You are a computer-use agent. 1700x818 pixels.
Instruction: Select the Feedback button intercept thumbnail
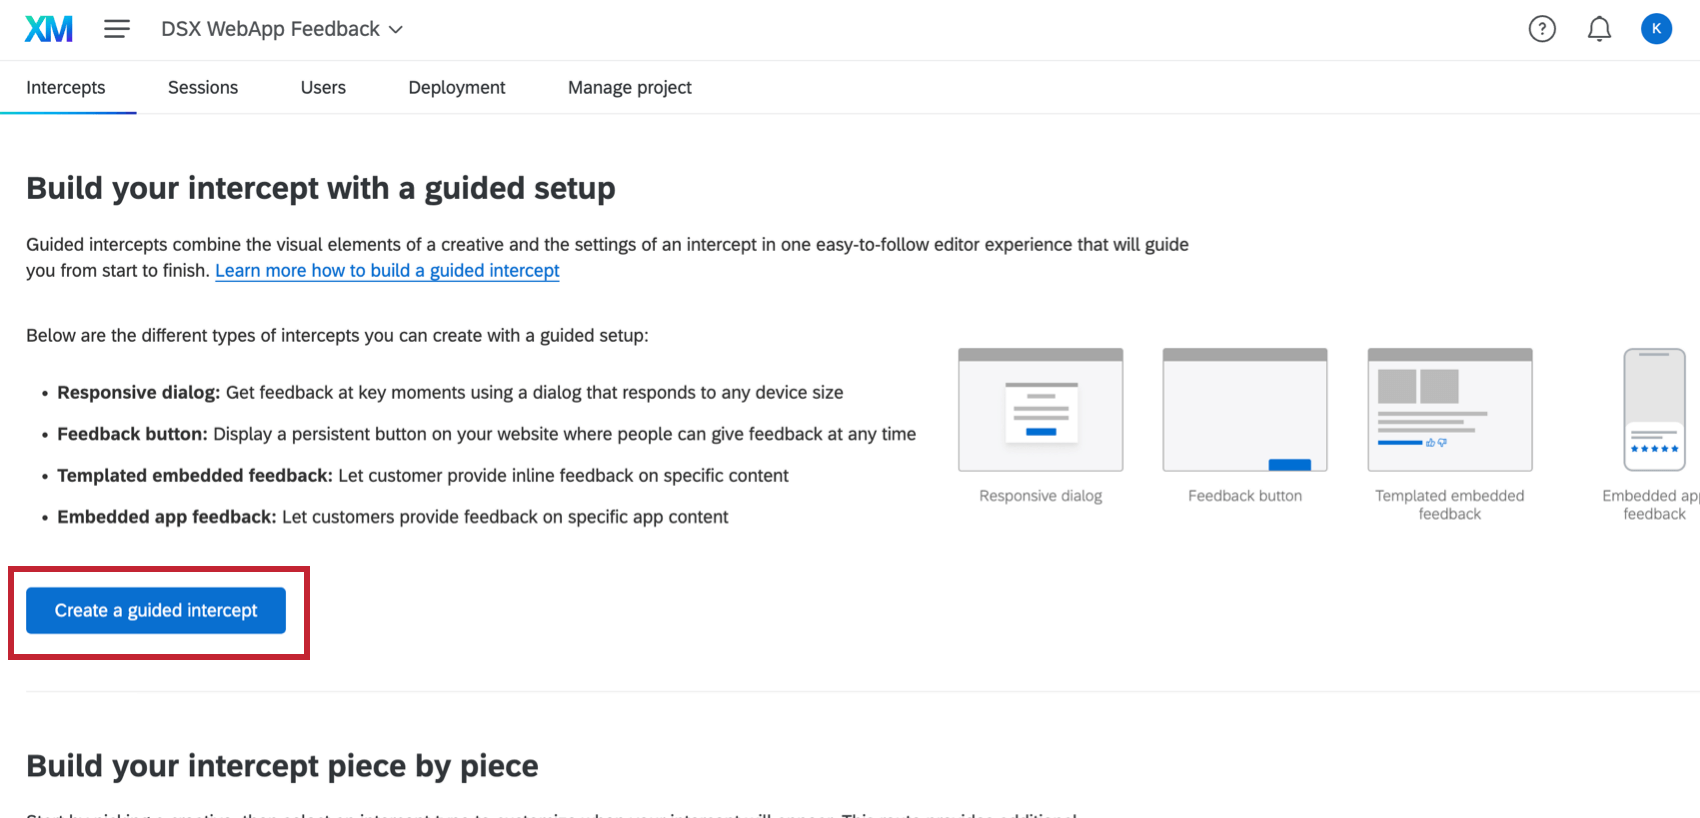(x=1244, y=408)
